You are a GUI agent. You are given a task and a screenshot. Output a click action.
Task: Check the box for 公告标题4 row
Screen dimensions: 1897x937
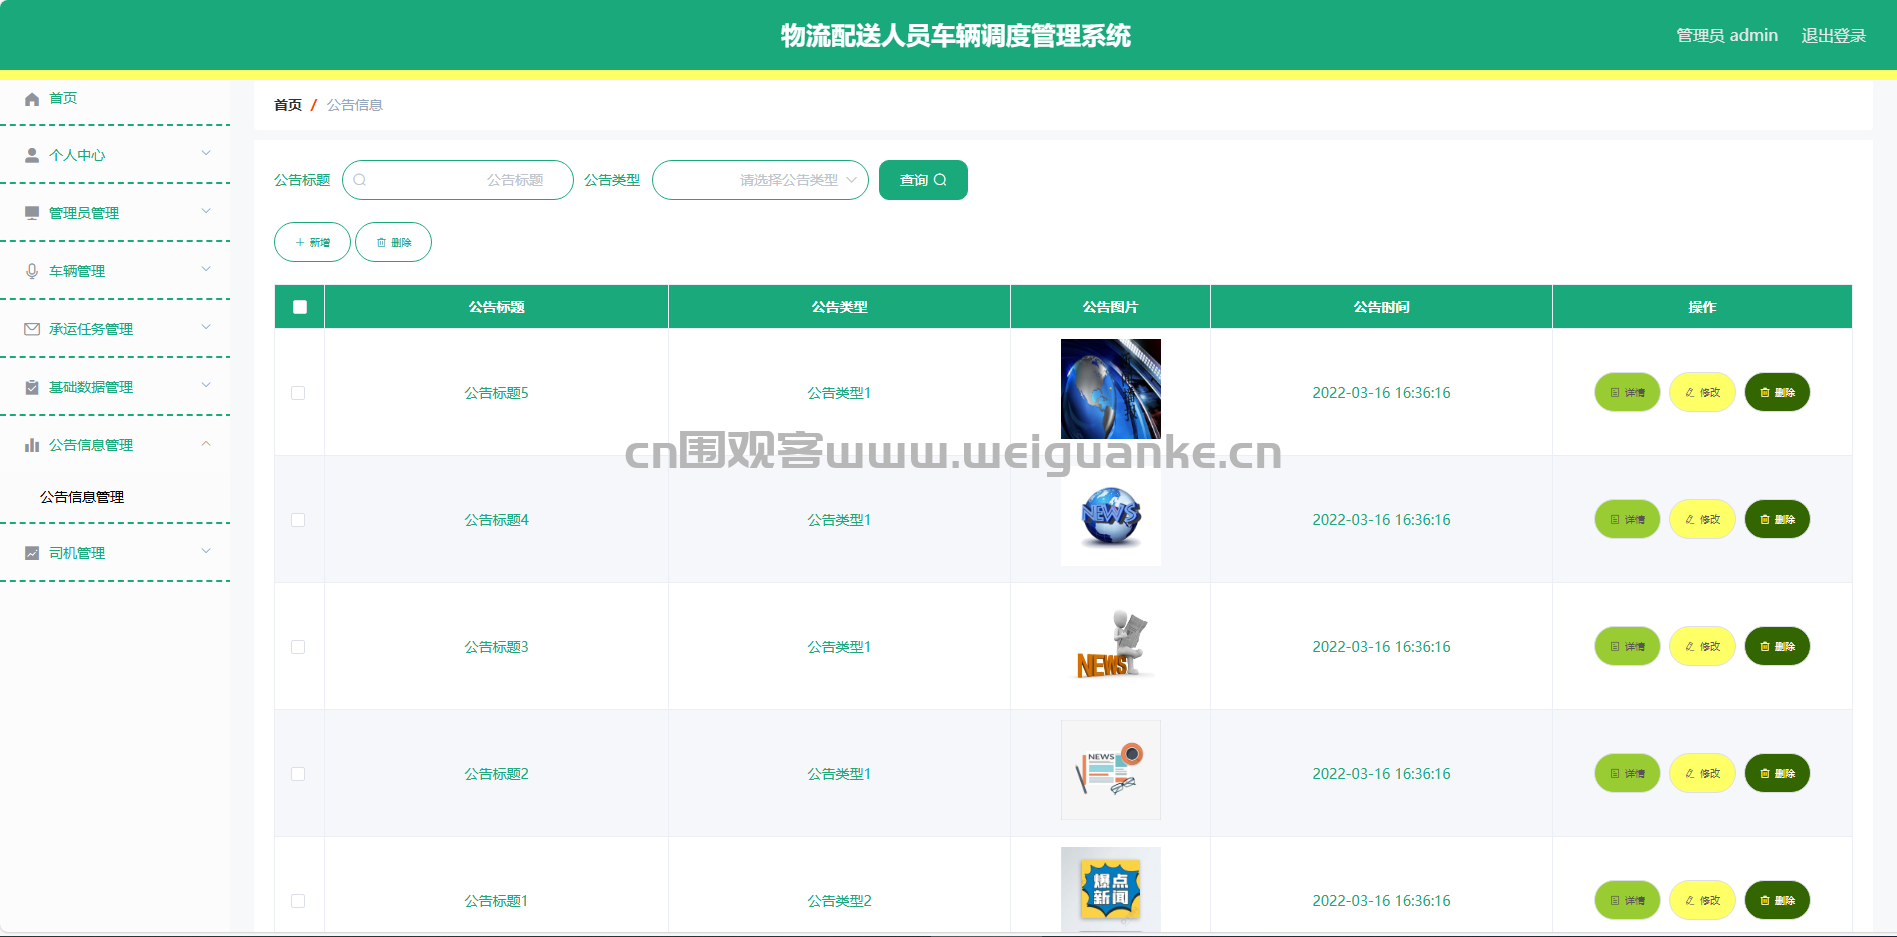click(298, 520)
